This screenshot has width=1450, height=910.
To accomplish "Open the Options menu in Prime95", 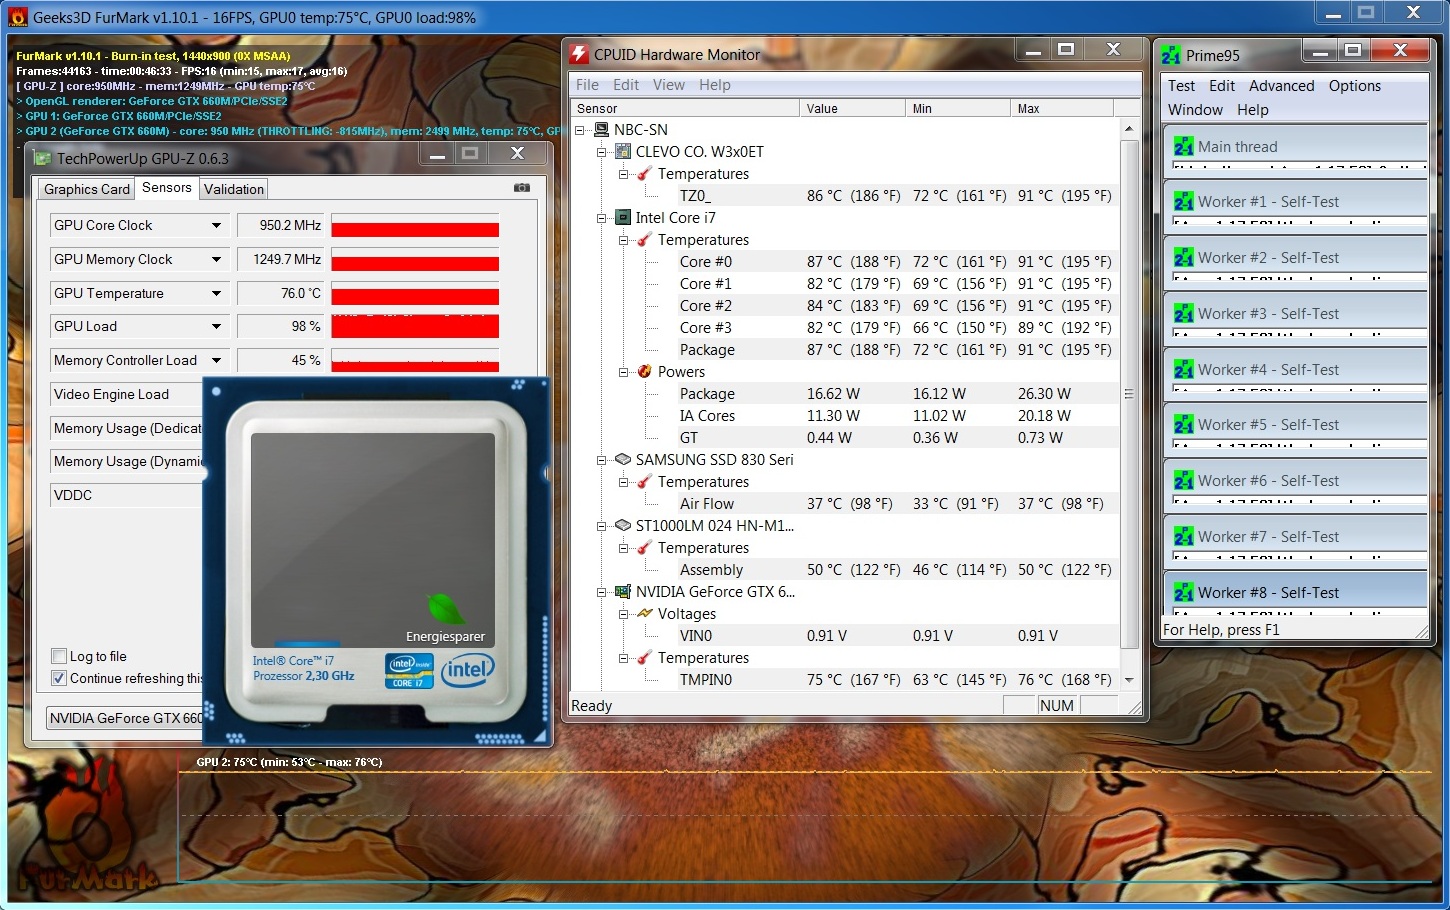I will point(1354,86).
